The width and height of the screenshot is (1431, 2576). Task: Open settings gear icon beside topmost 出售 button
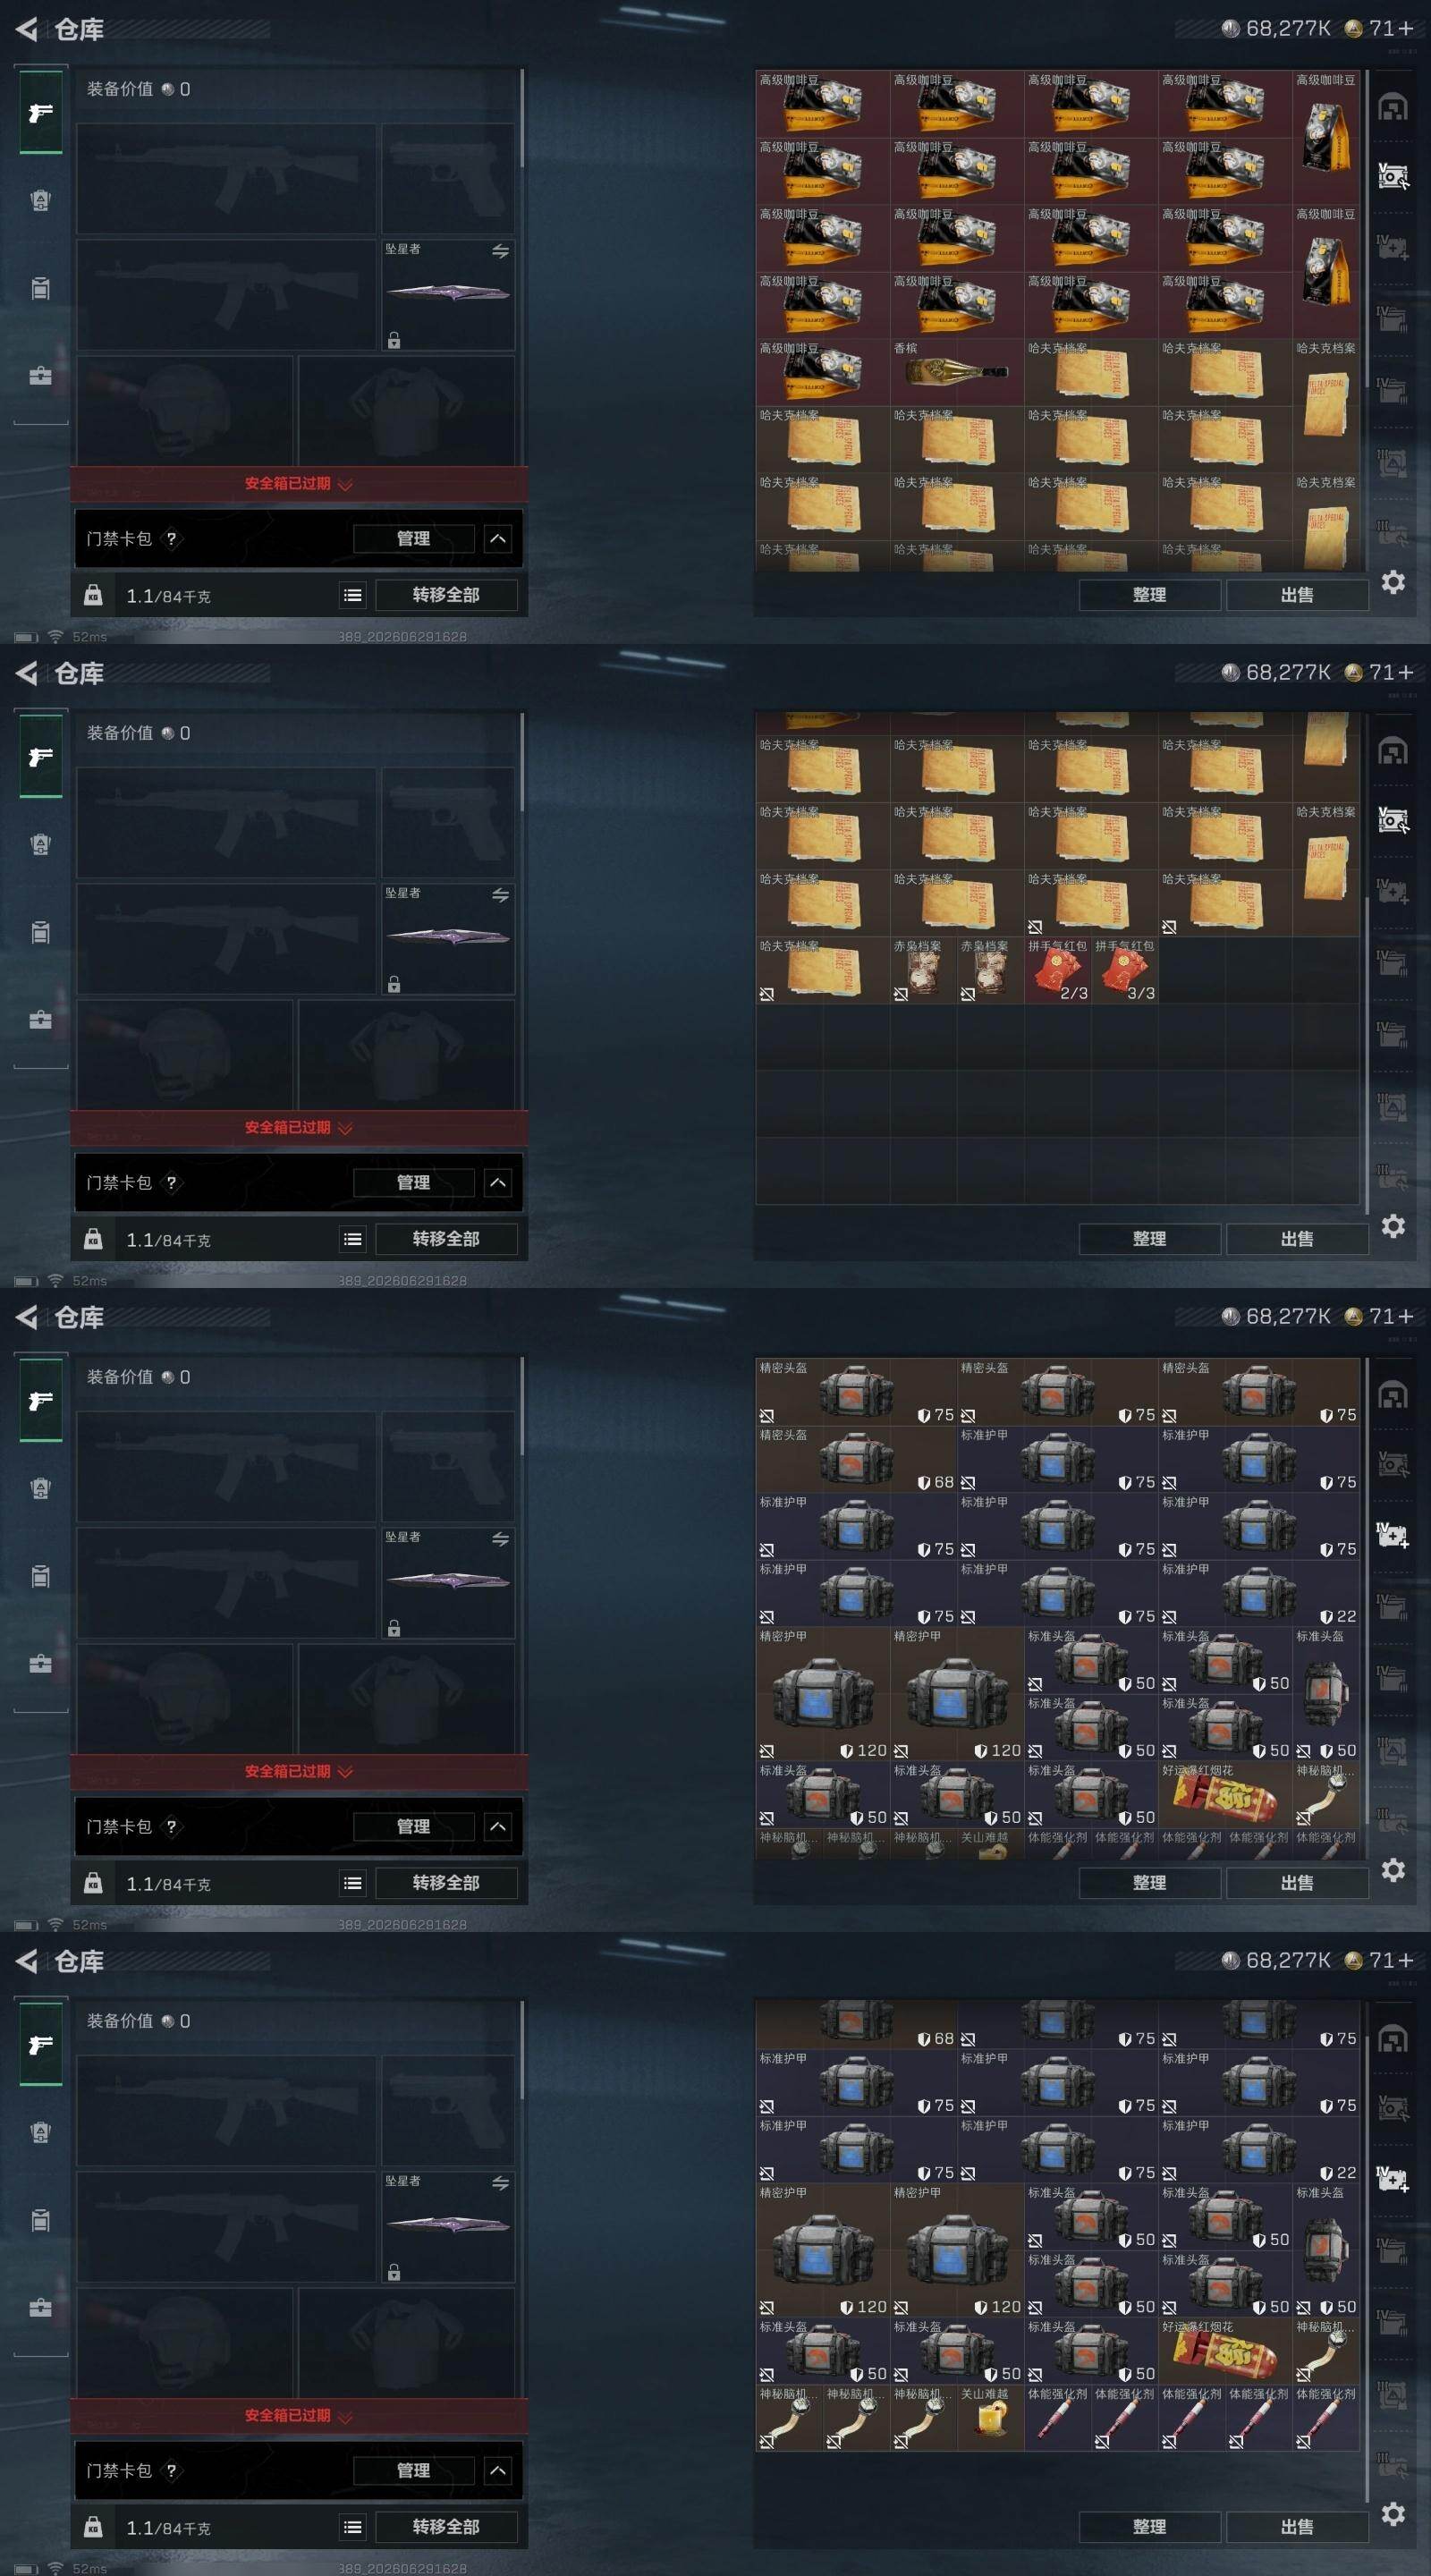(x=1393, y=582)
